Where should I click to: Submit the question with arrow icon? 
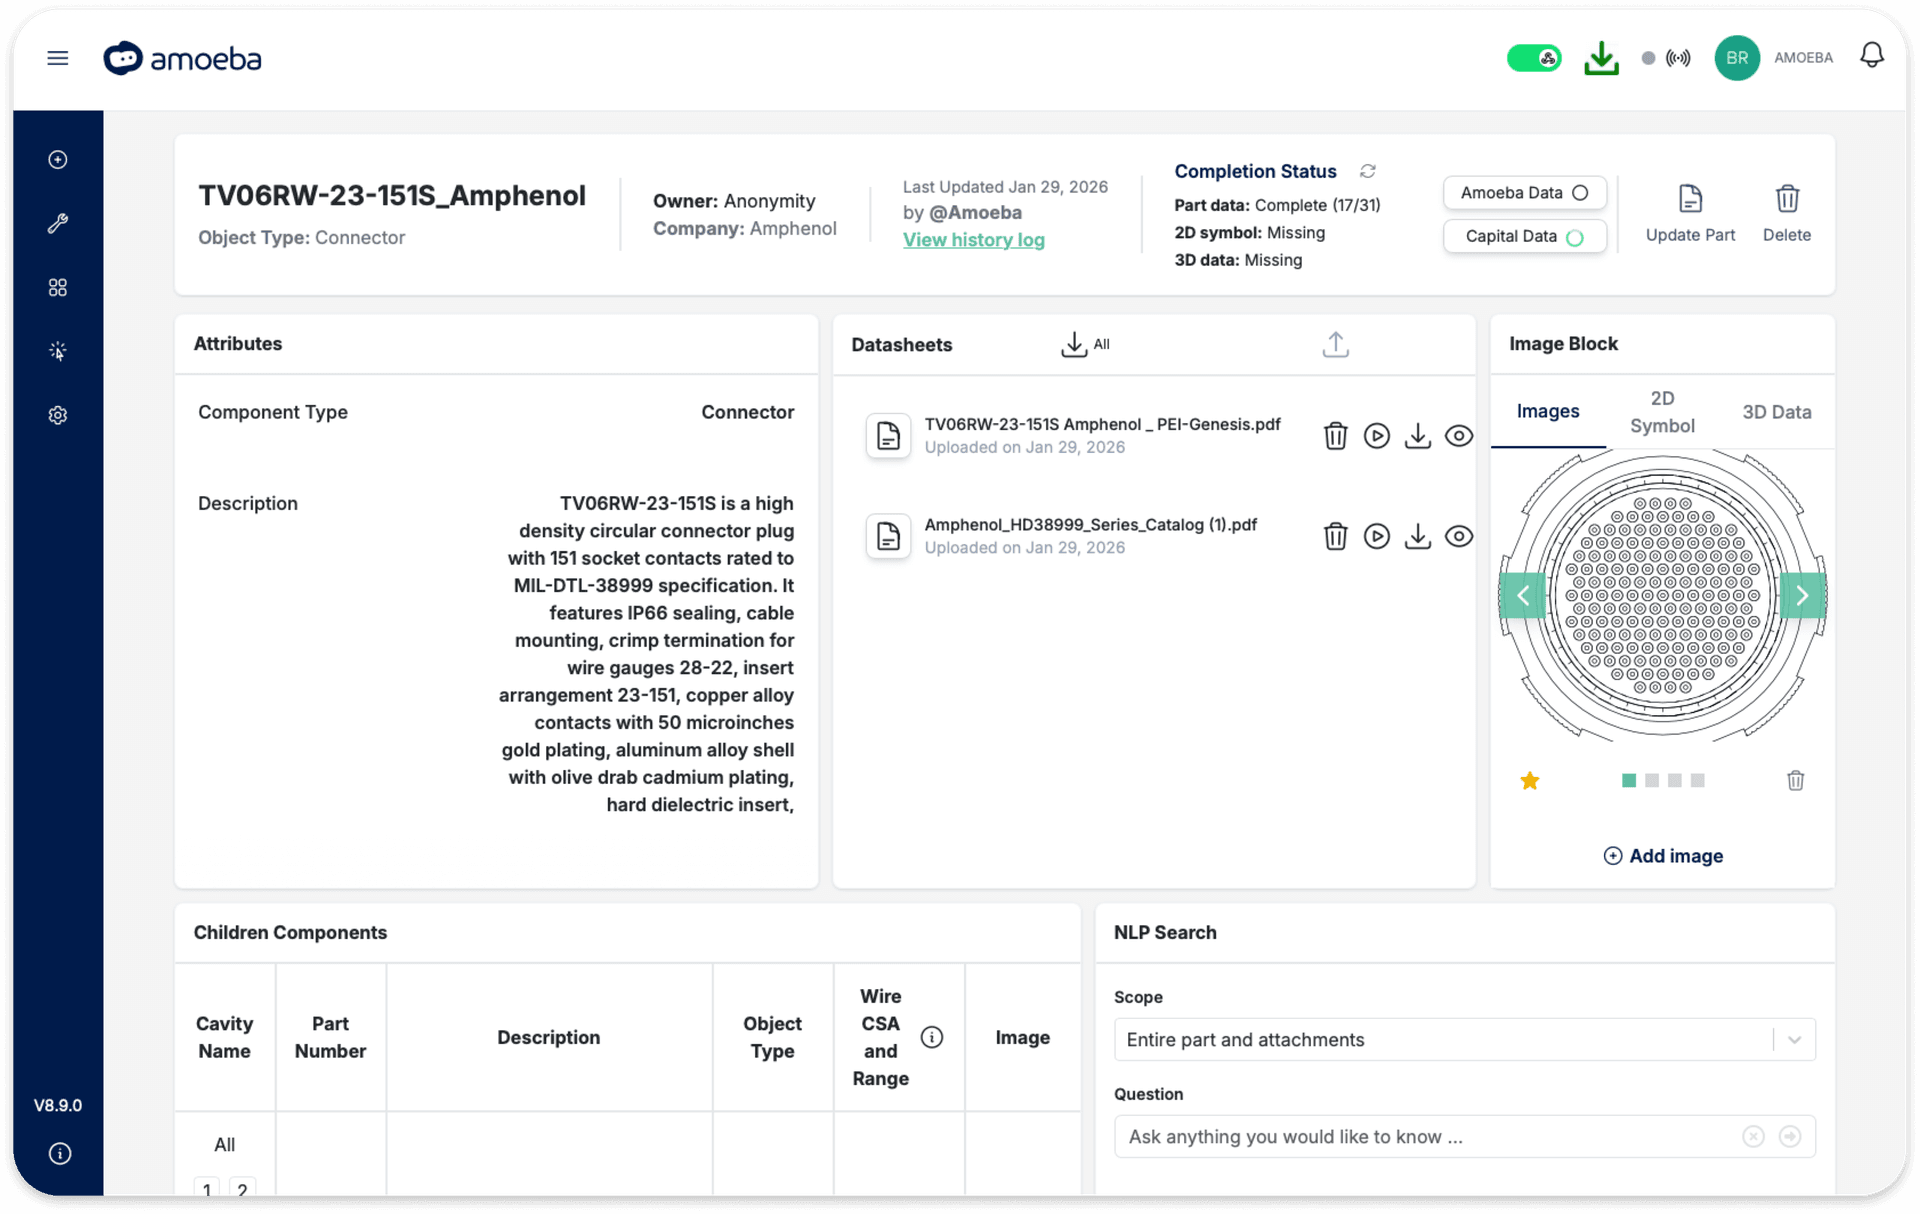click(x=1790, y=1137)
